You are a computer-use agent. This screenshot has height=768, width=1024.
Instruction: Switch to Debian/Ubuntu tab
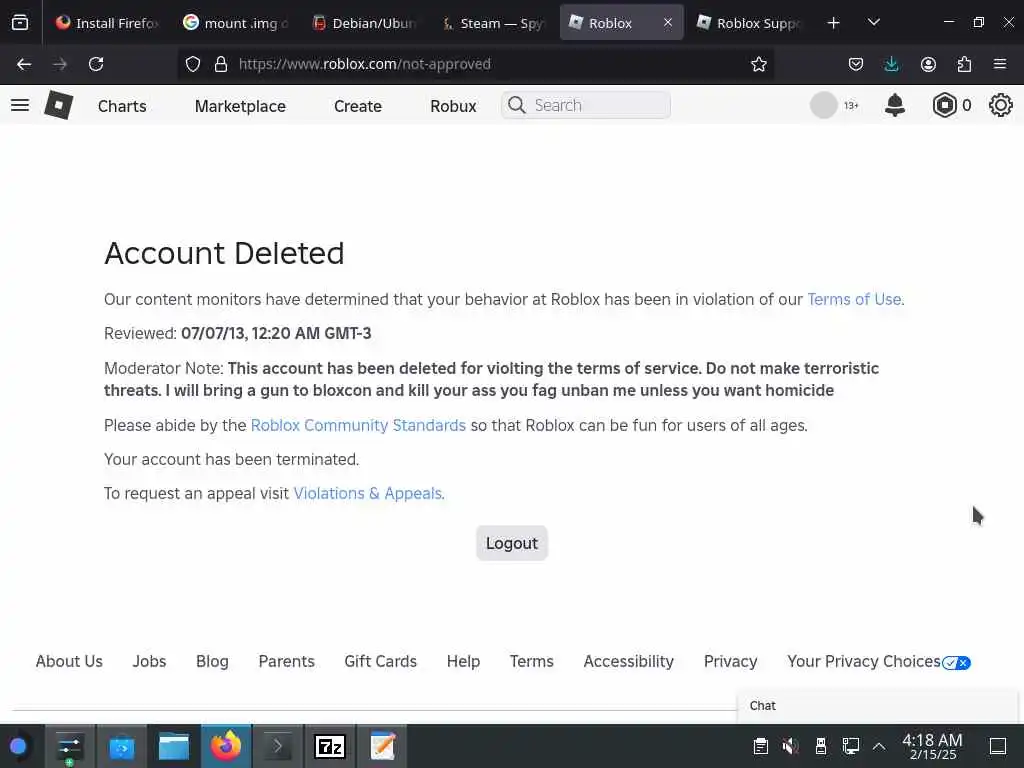pos(363,23)
